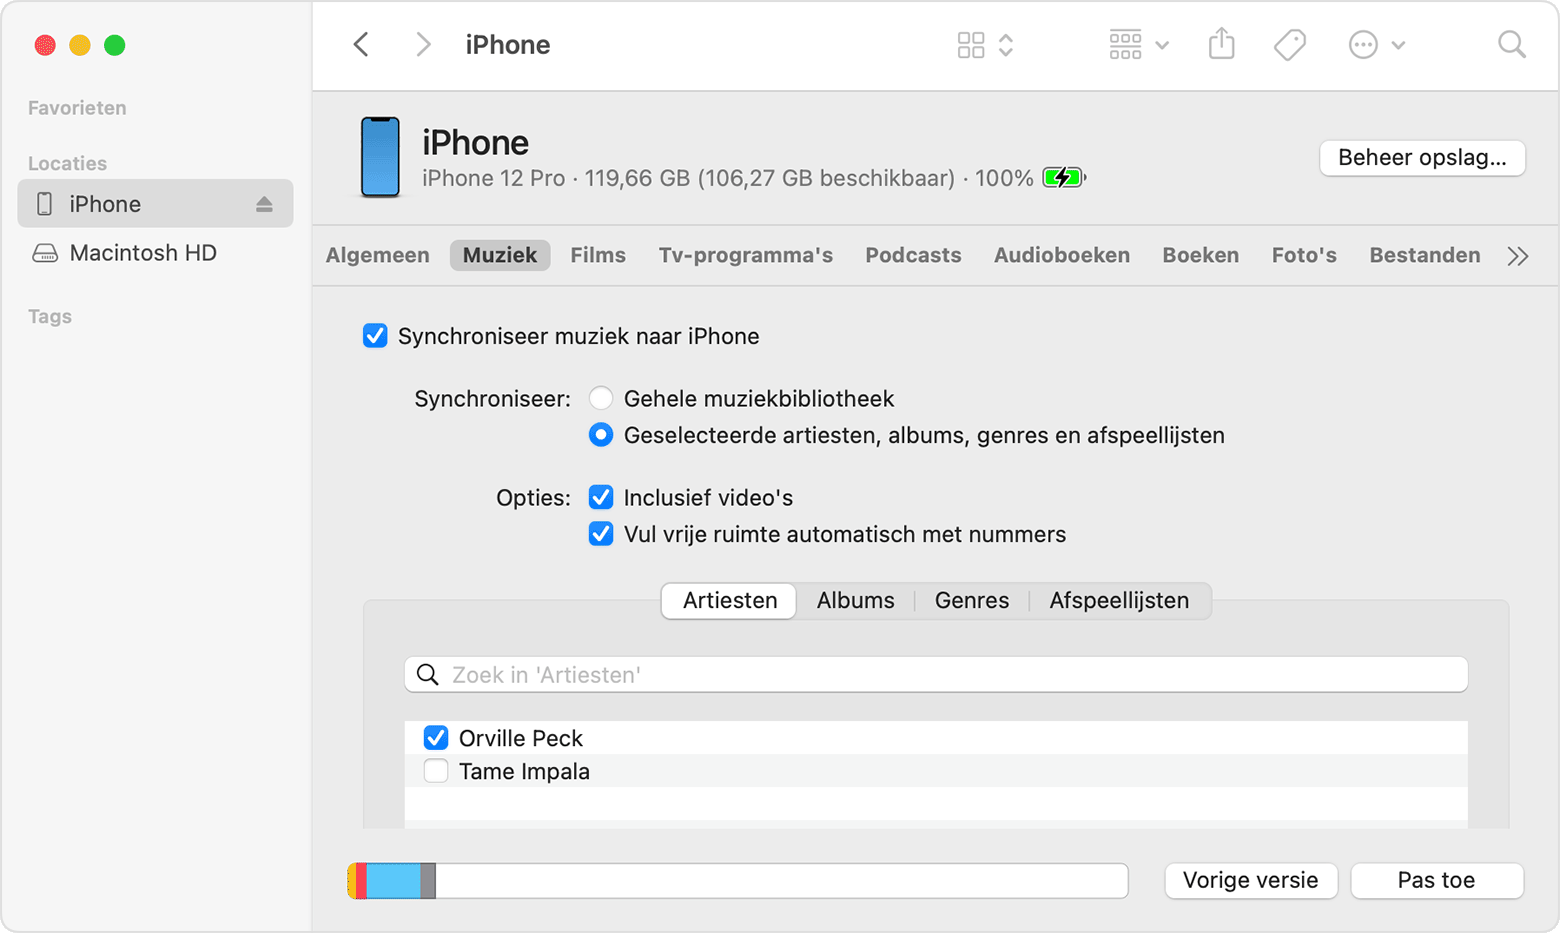Open the group-by grid icon
The image size is (1560, 934).
coord(1125,45)
